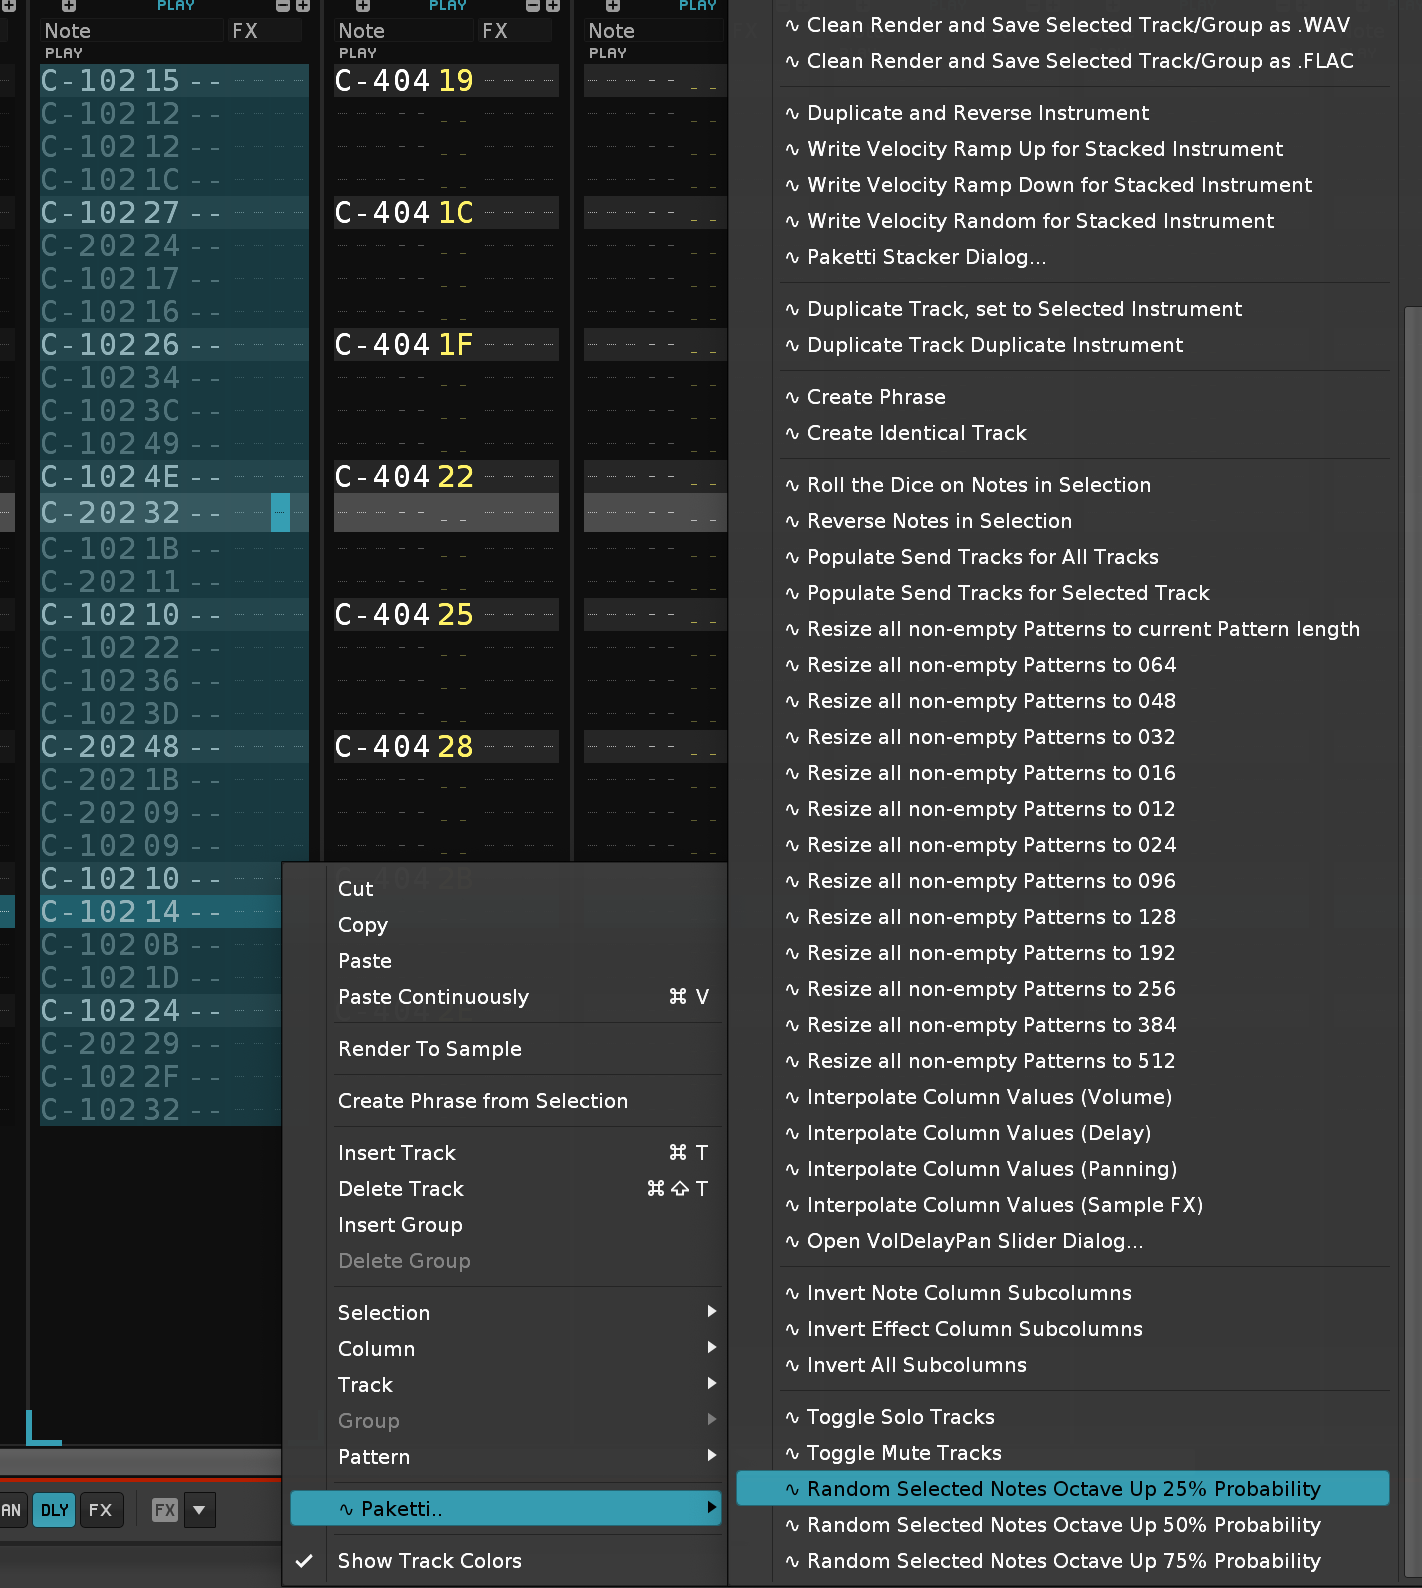
Task: Click the minus button above first track's FX column
Action: point(283,6)
